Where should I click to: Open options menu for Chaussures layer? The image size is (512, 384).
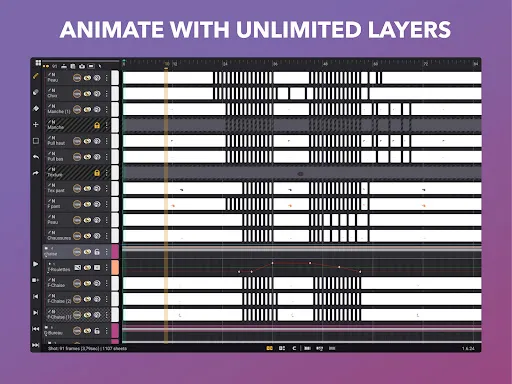[x=107, y=236]
